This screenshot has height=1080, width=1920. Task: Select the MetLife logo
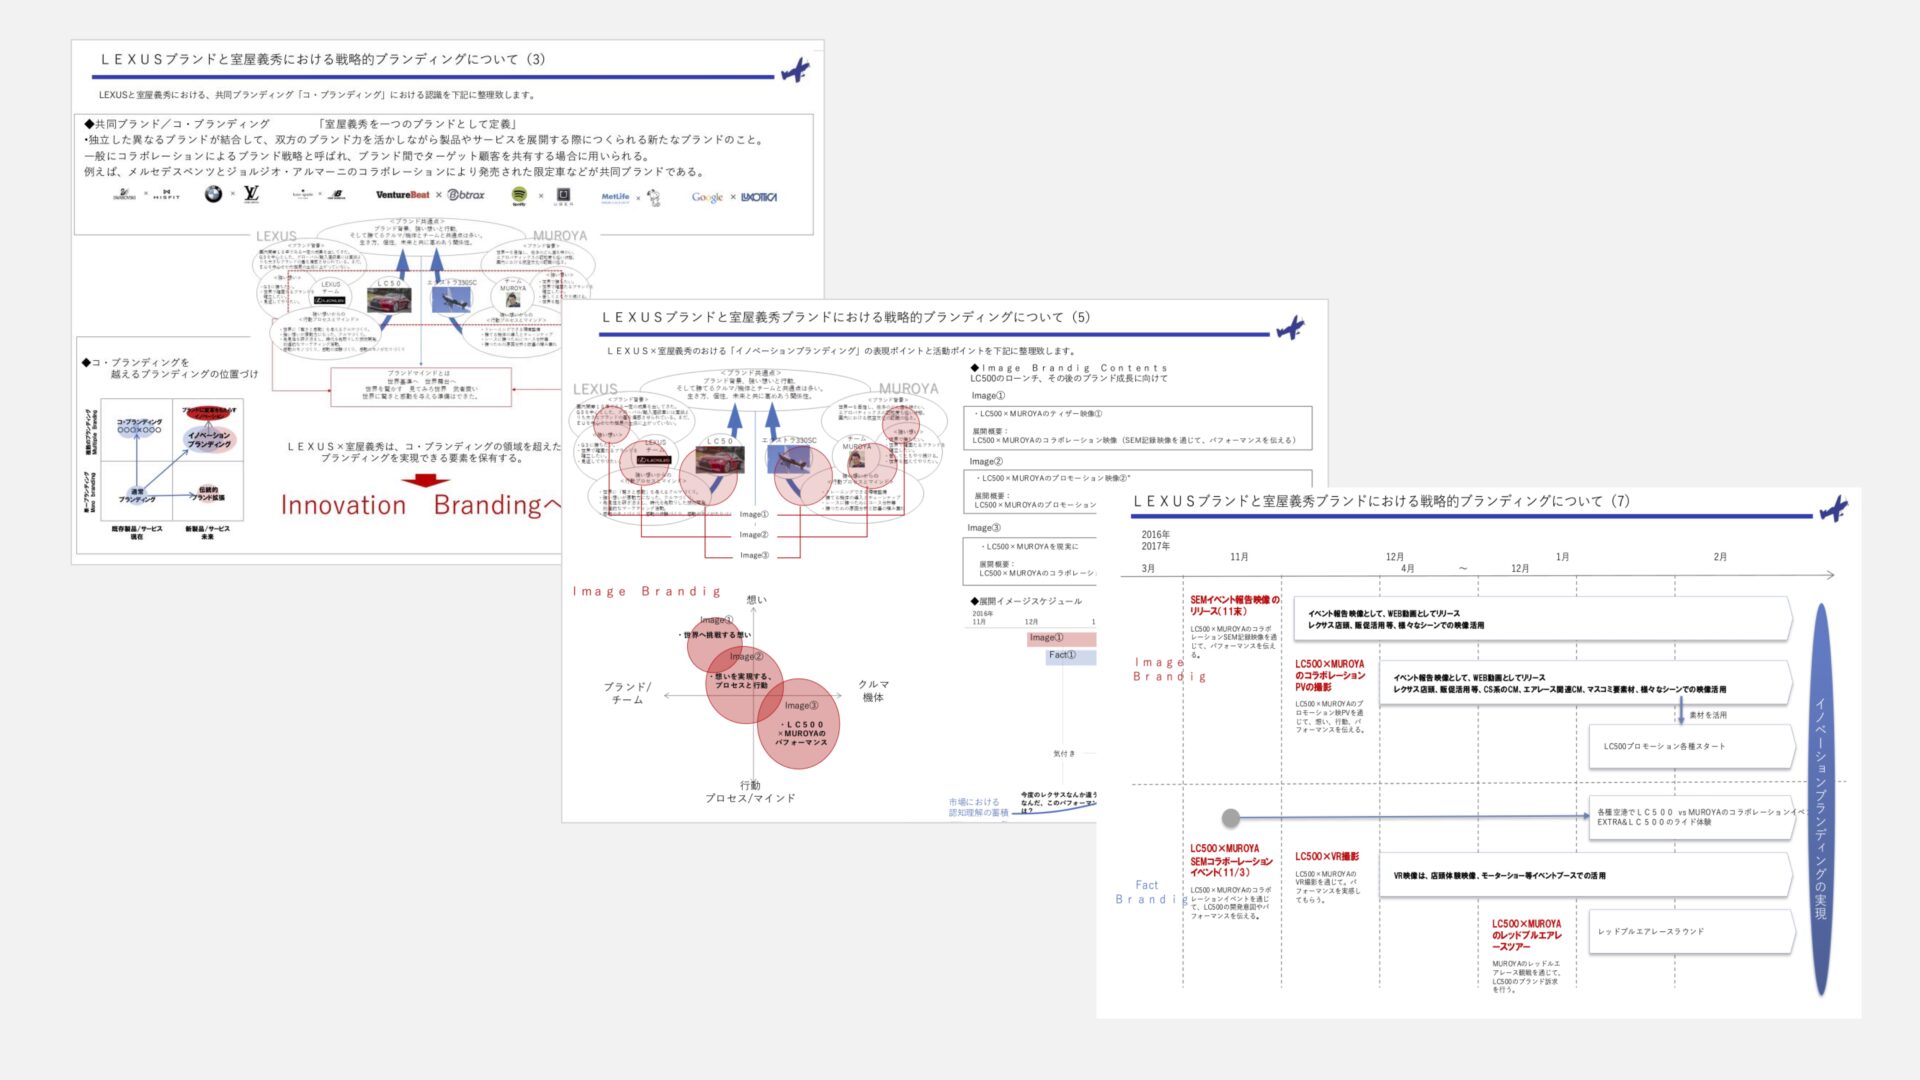coord(615,197)
